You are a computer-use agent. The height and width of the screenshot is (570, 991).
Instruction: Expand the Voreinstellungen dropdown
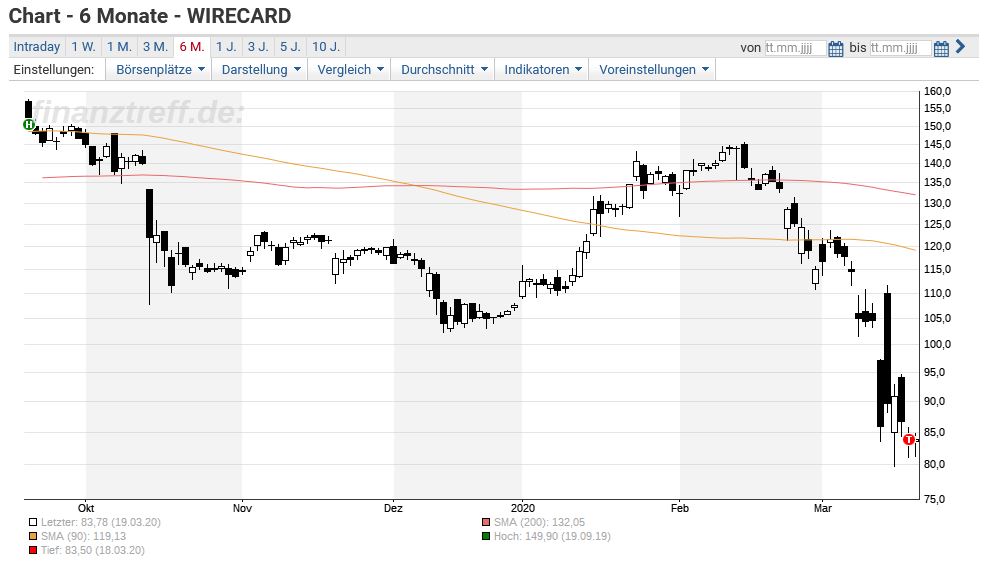654,70
